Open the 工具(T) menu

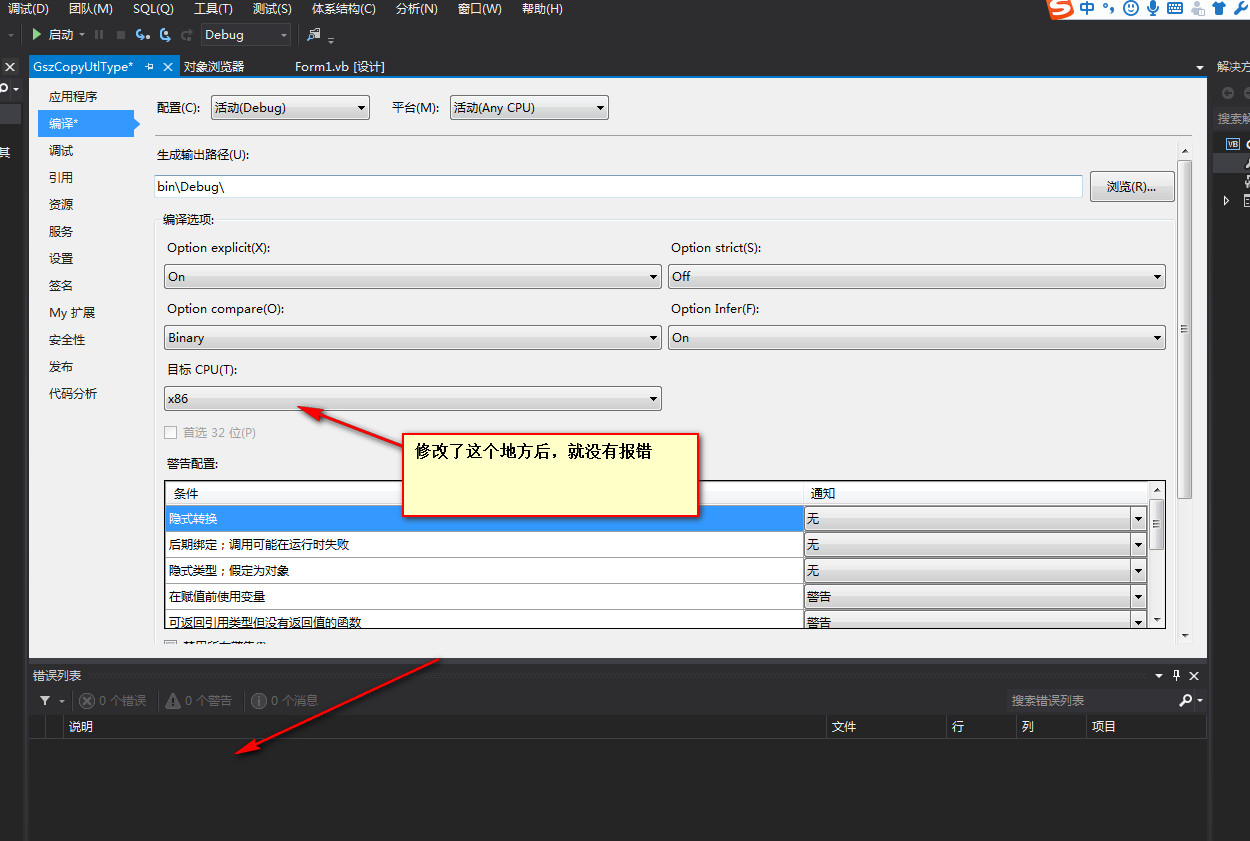pyautogui.click(x=212, y=9)
